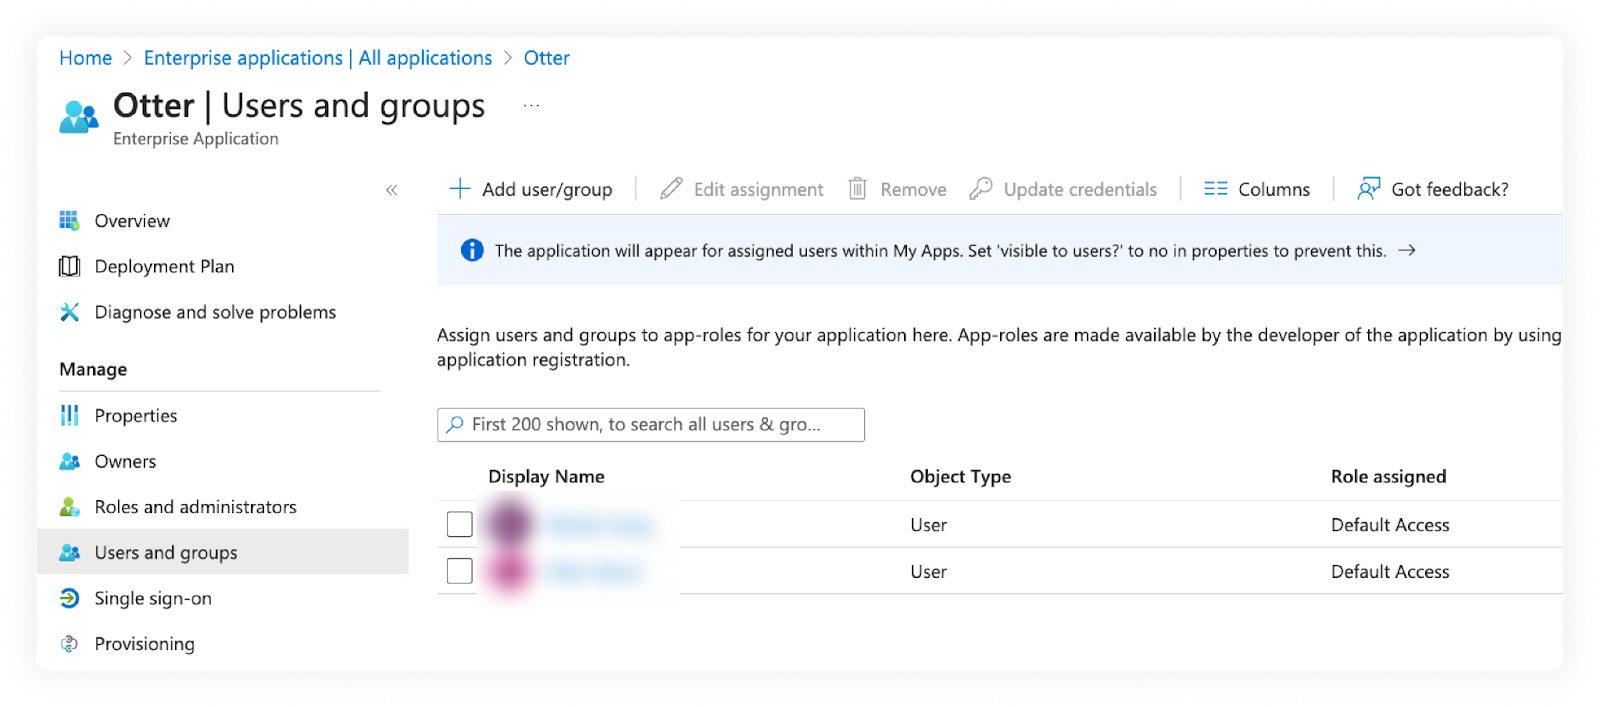Image resolution: width=1600 pixels, height=707 pixels.
Task: Click the second row's blurred display name
Action: tap(594, 571)
